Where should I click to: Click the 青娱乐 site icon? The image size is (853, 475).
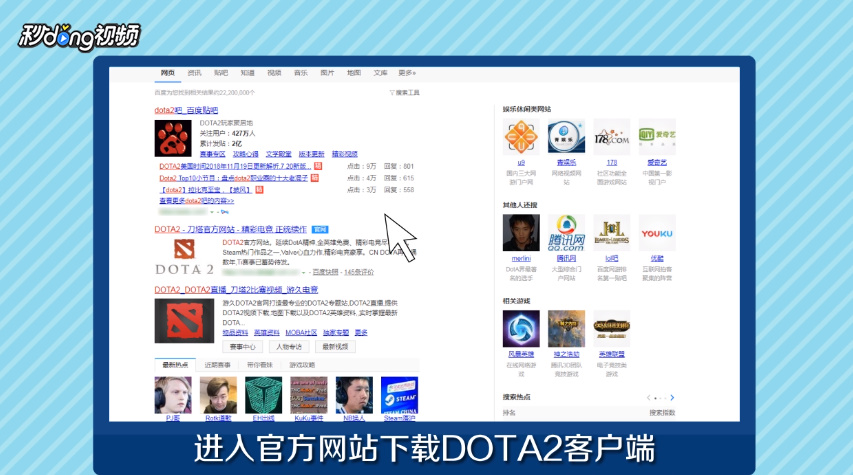click(566, 137)
